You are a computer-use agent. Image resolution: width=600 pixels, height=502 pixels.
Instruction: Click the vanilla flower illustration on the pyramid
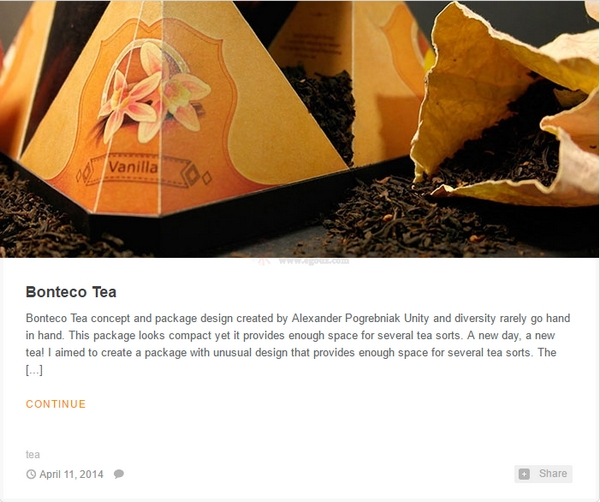[153, 92]
